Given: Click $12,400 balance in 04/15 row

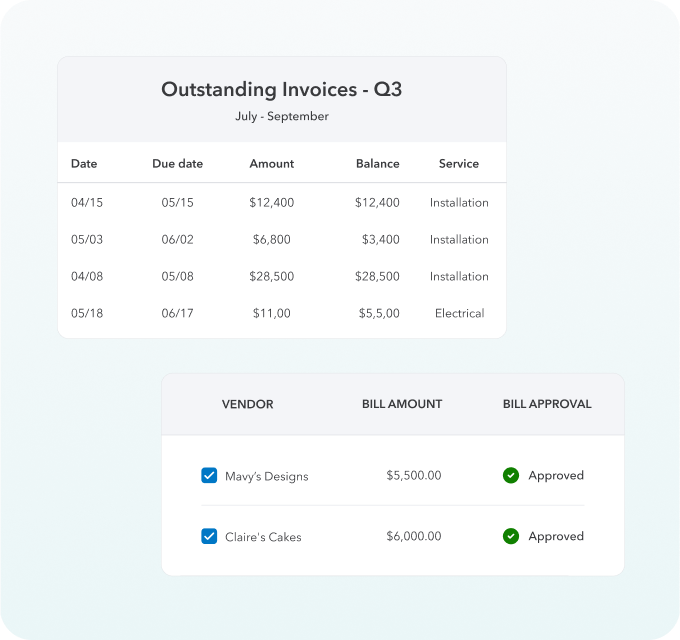Looking at the screenshot, I should point(377,202).
